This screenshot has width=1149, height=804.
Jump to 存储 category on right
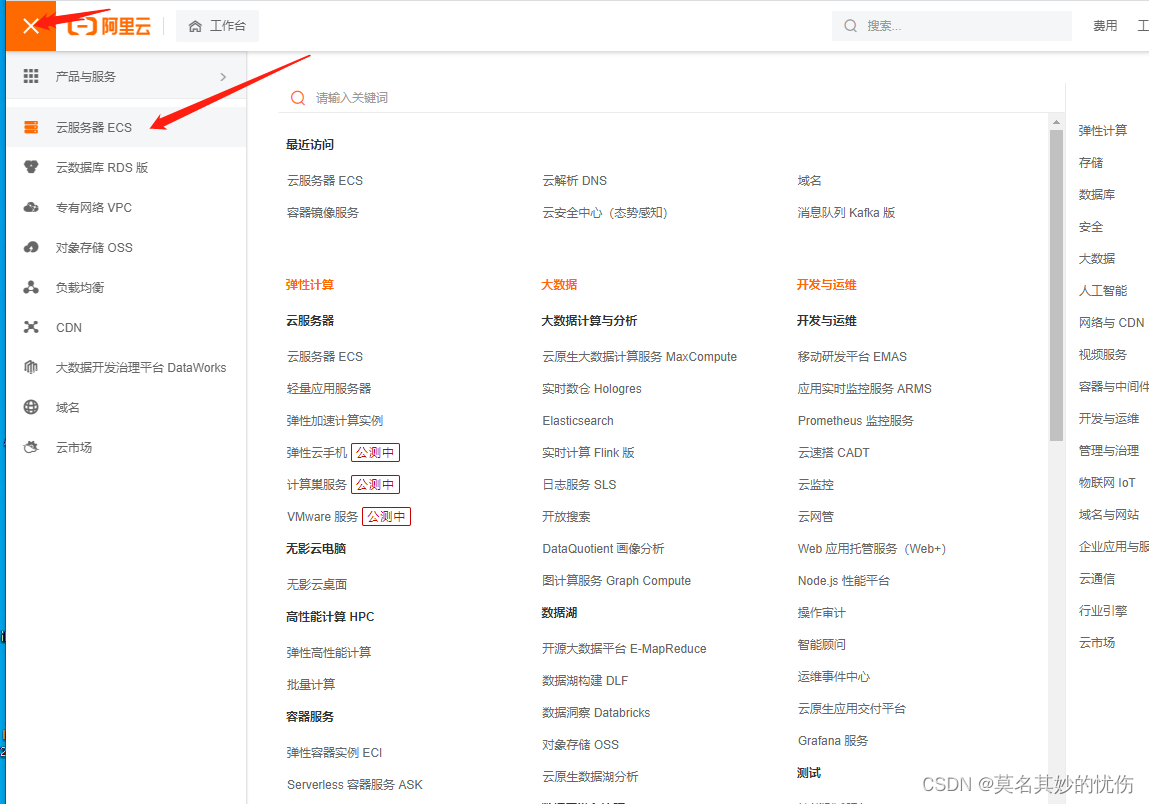tap(1090, 163)
